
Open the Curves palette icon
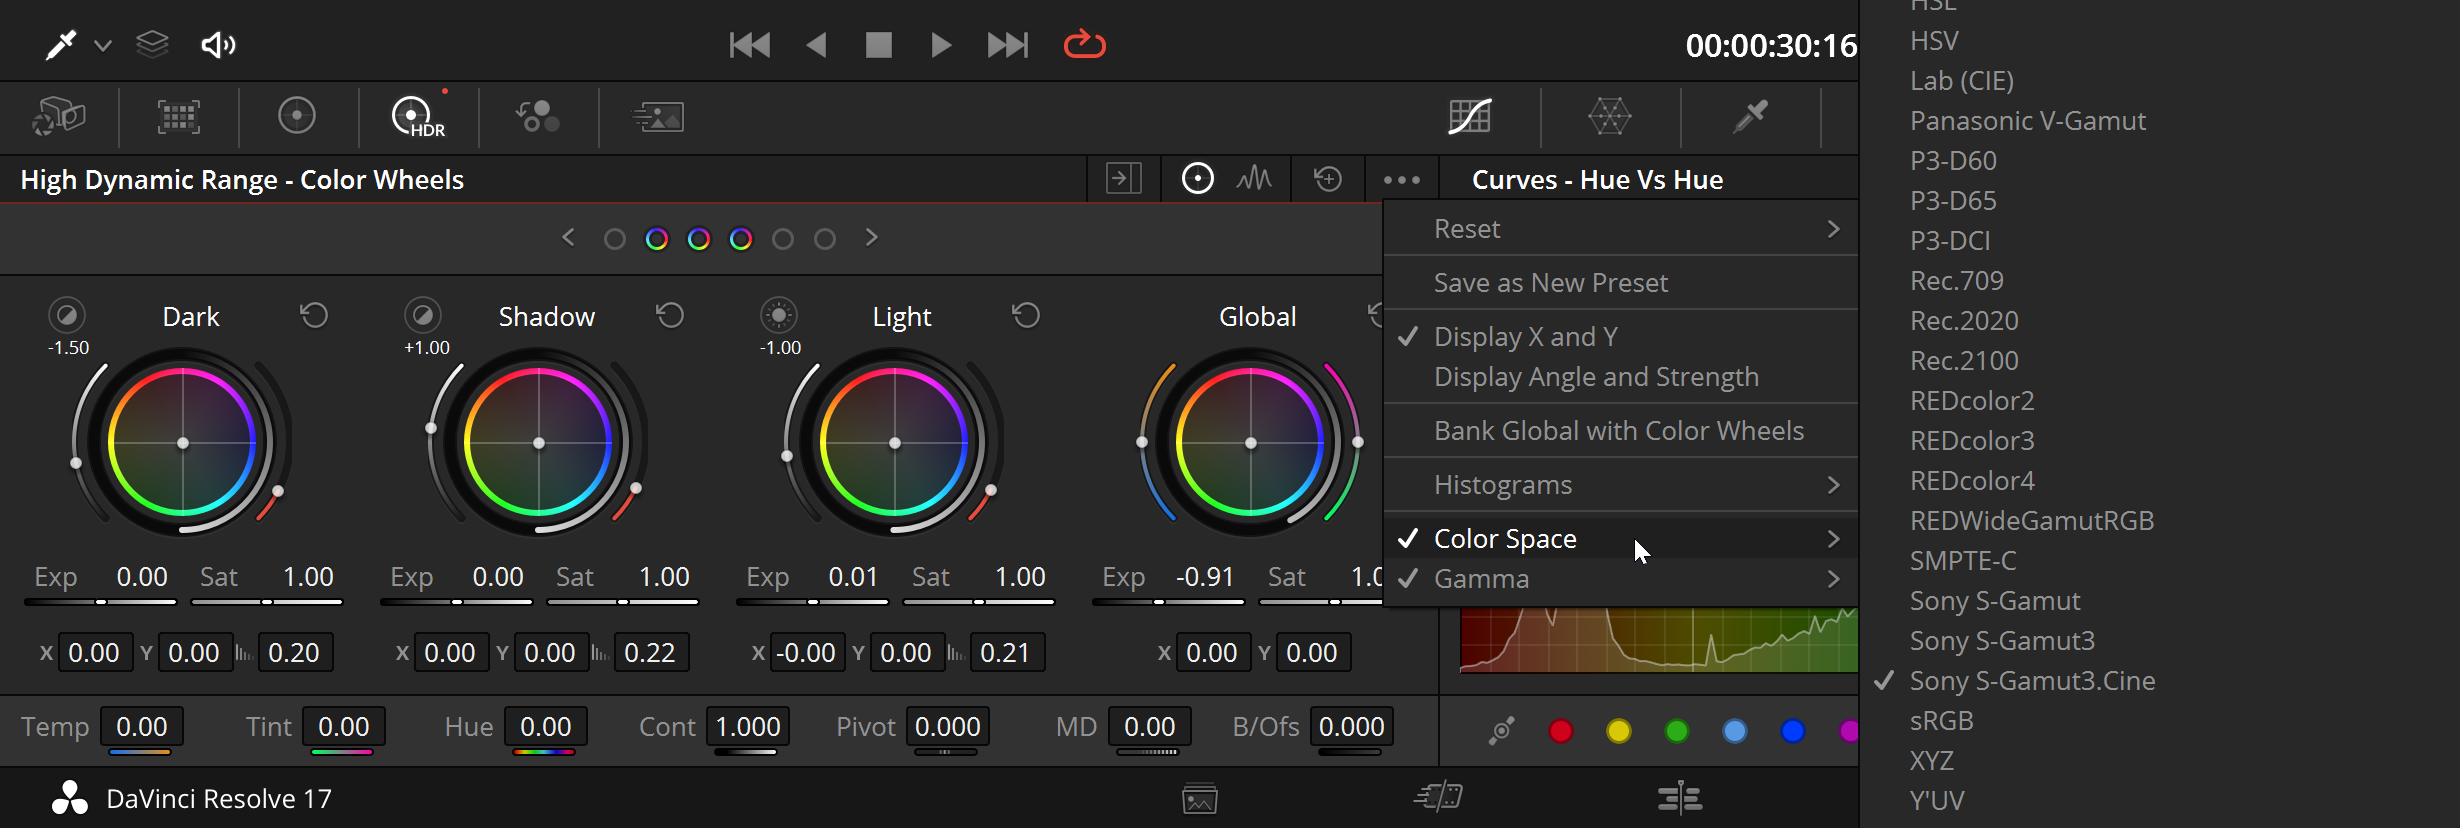point(1470,117)
